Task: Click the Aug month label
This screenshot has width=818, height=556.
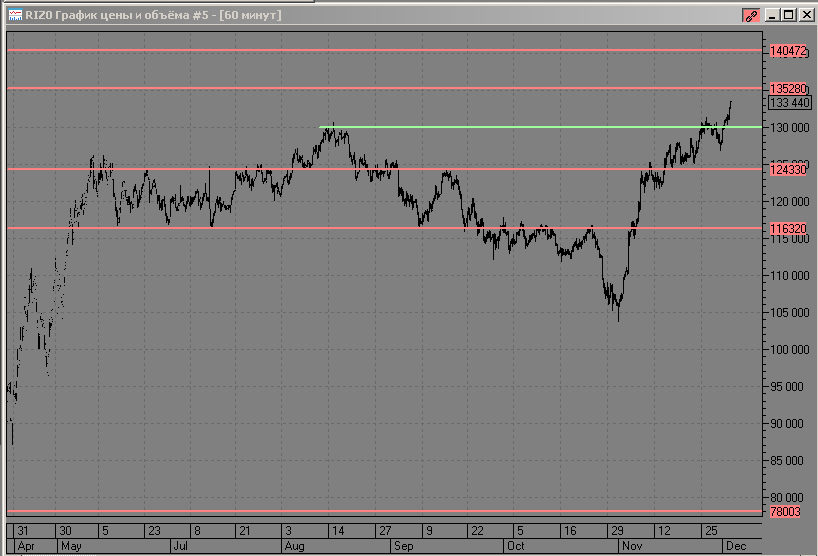Action: 294,547
